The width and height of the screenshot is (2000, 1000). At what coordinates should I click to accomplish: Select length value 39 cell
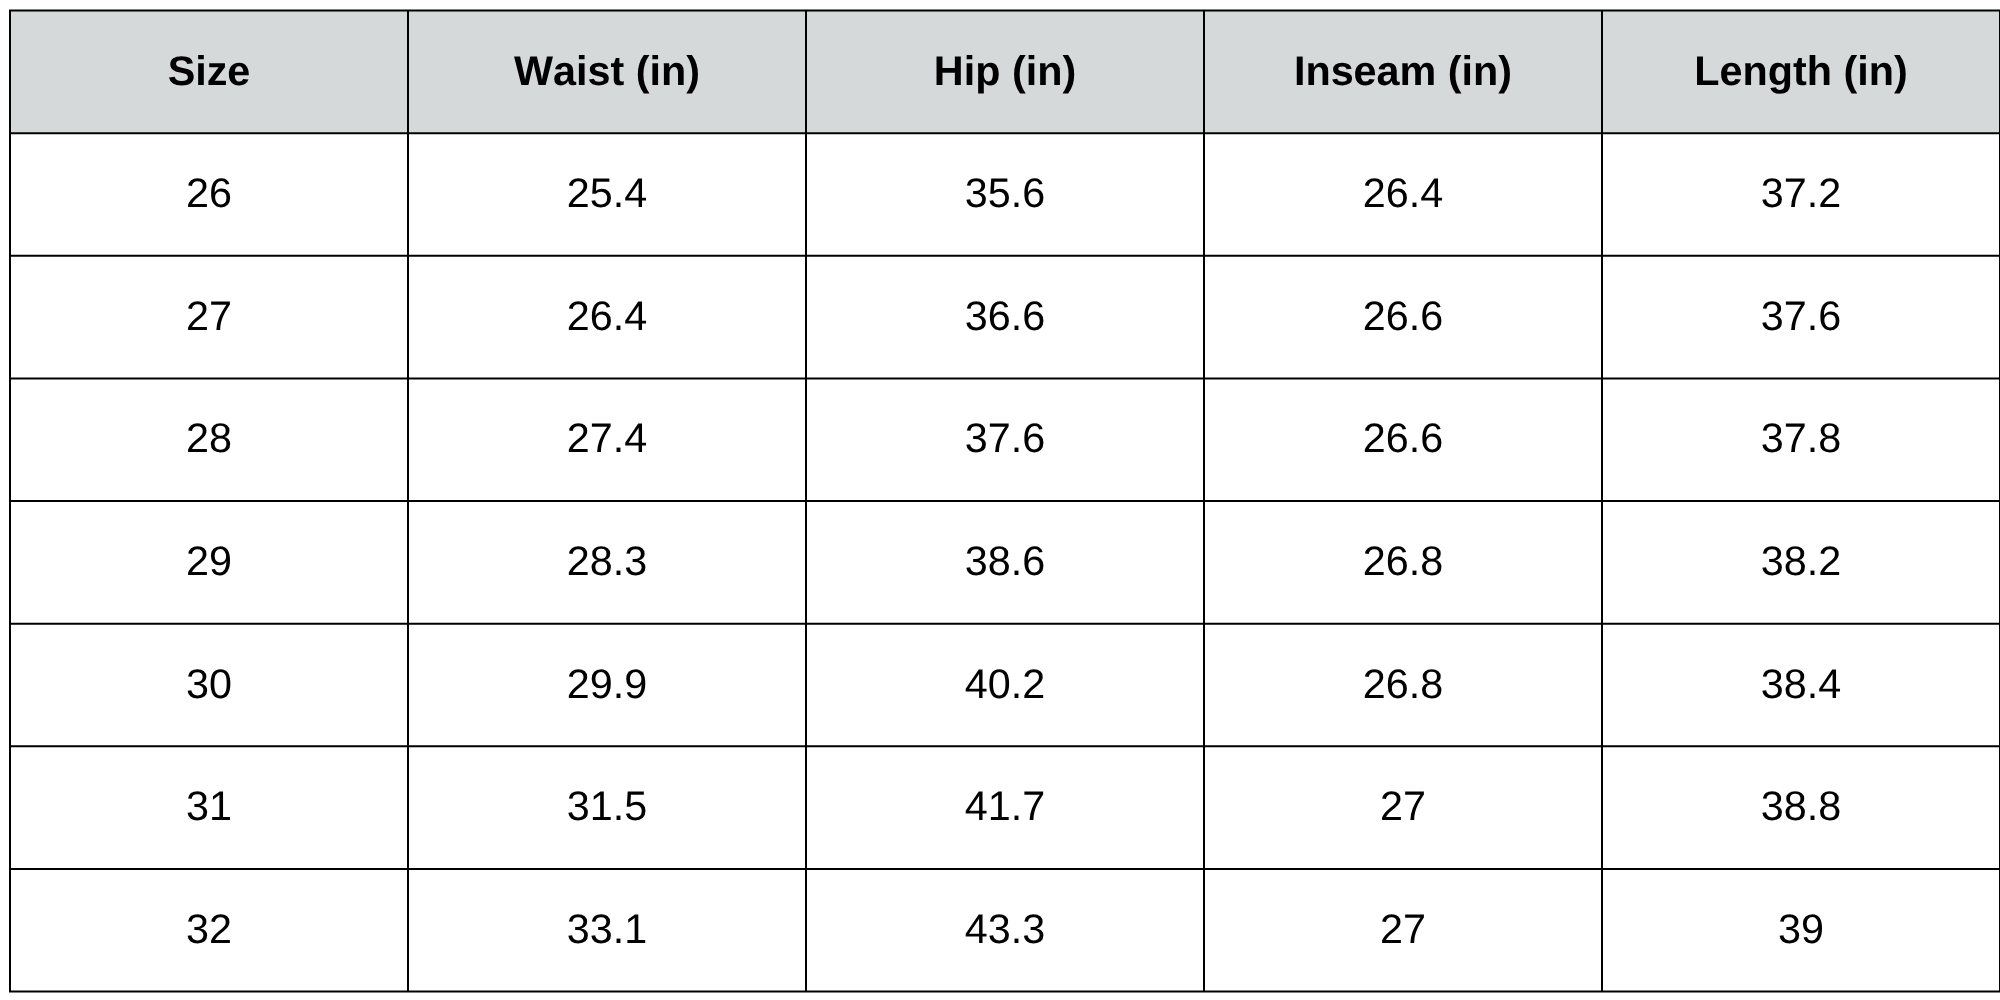tap(1800, 930)
